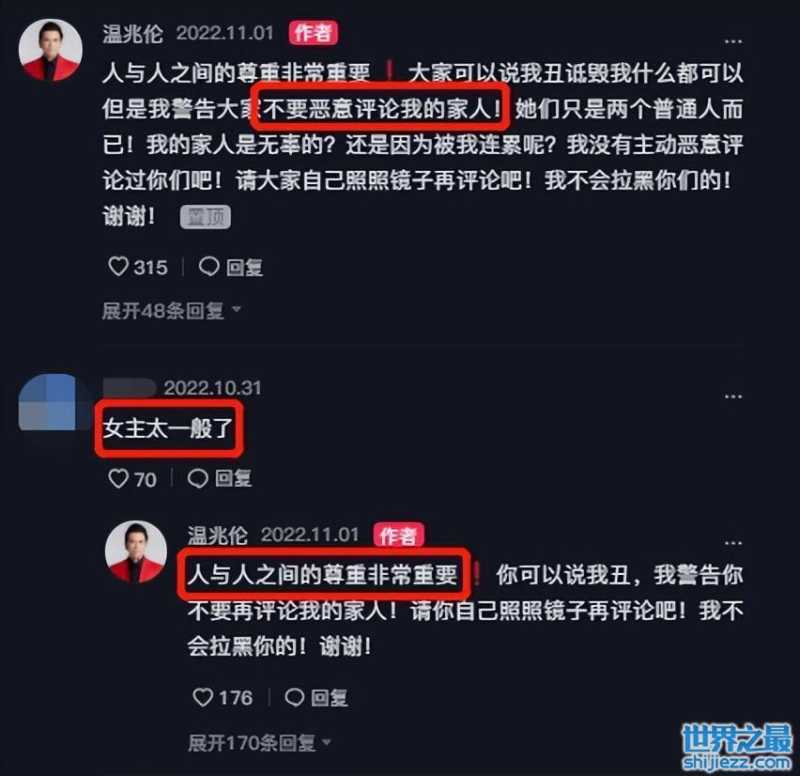The image size is (800, 776).
Task: Open the blurred avatar of the 2022.10.31 commenter
Action: tap(47, 402)
